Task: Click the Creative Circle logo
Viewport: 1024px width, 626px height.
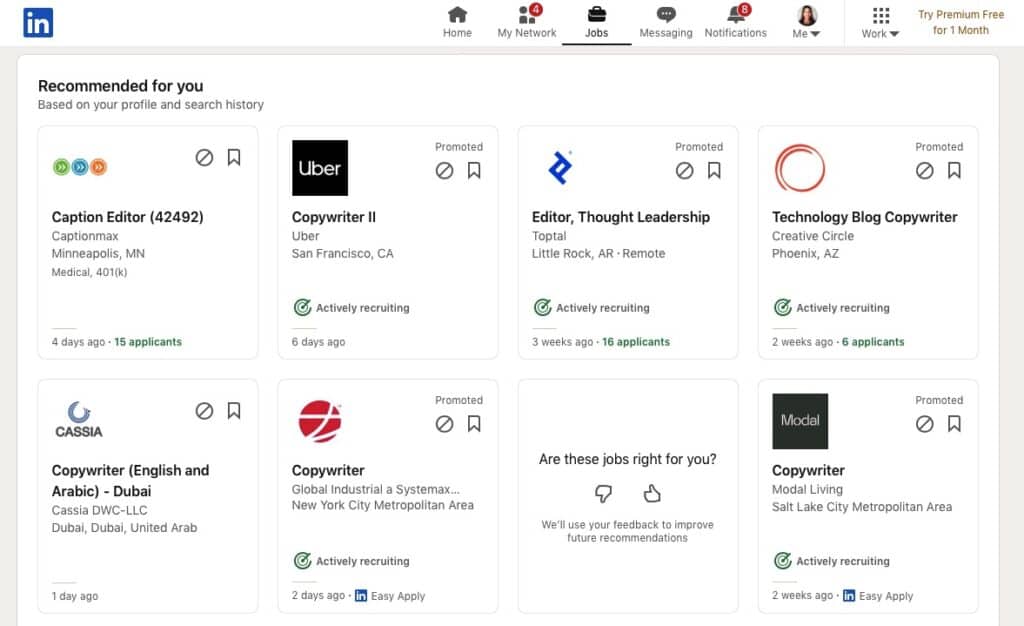Action: pos(800,168)
